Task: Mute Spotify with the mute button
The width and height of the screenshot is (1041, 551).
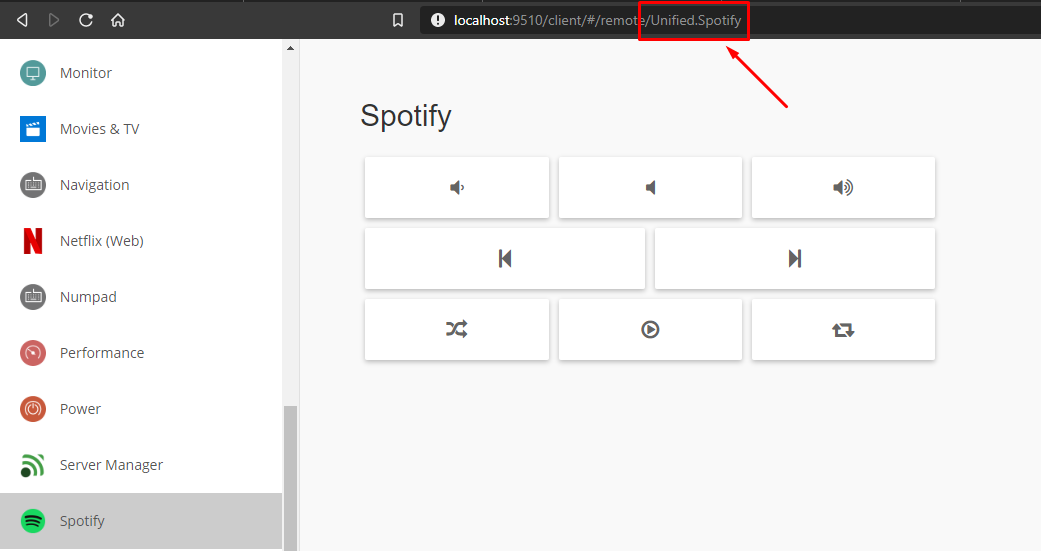Action: 650,187
